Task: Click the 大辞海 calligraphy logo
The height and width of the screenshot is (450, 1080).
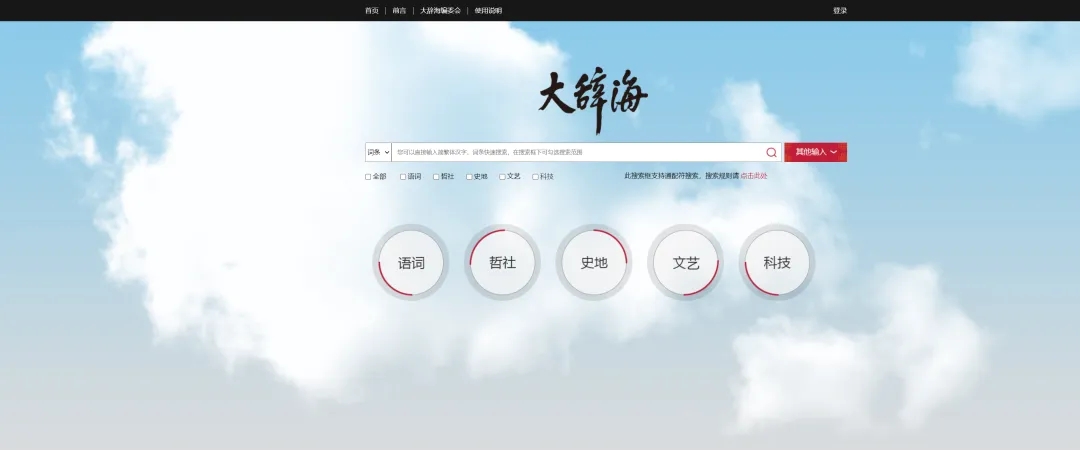Action: click(x=593, y=100)
